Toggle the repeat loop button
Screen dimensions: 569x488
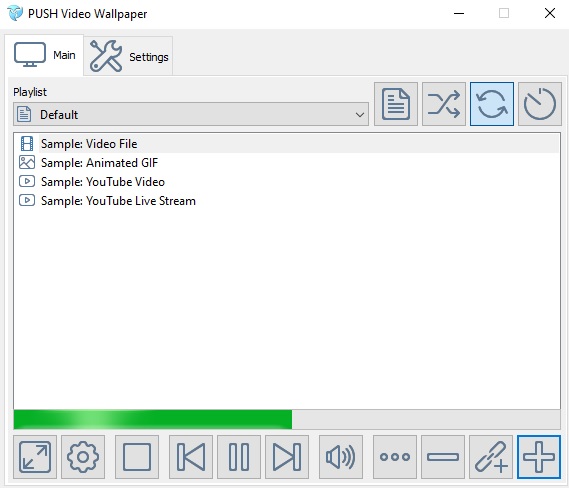[492, 104]
